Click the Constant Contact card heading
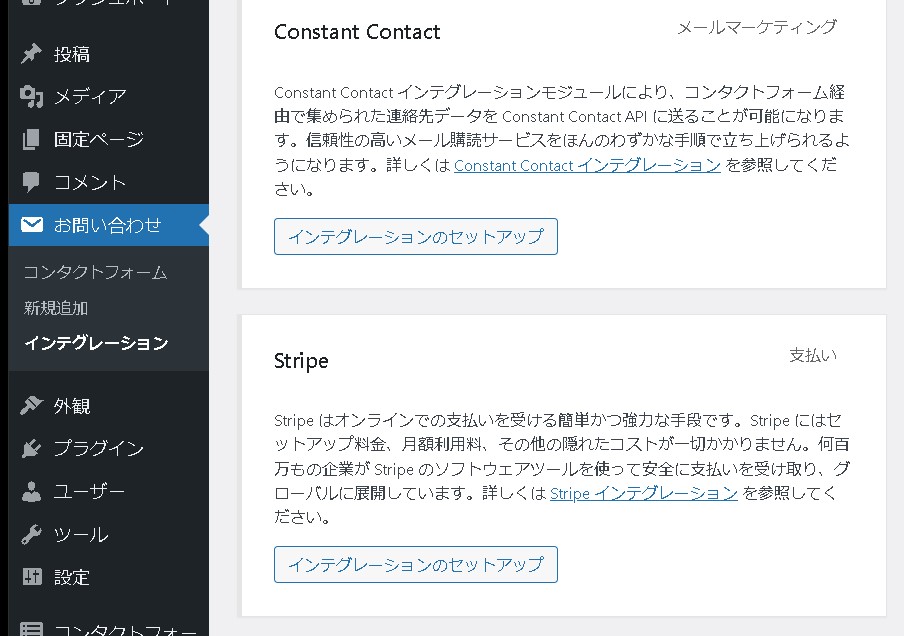The width and height of the screenshot is (904, 636). point(357,32)
